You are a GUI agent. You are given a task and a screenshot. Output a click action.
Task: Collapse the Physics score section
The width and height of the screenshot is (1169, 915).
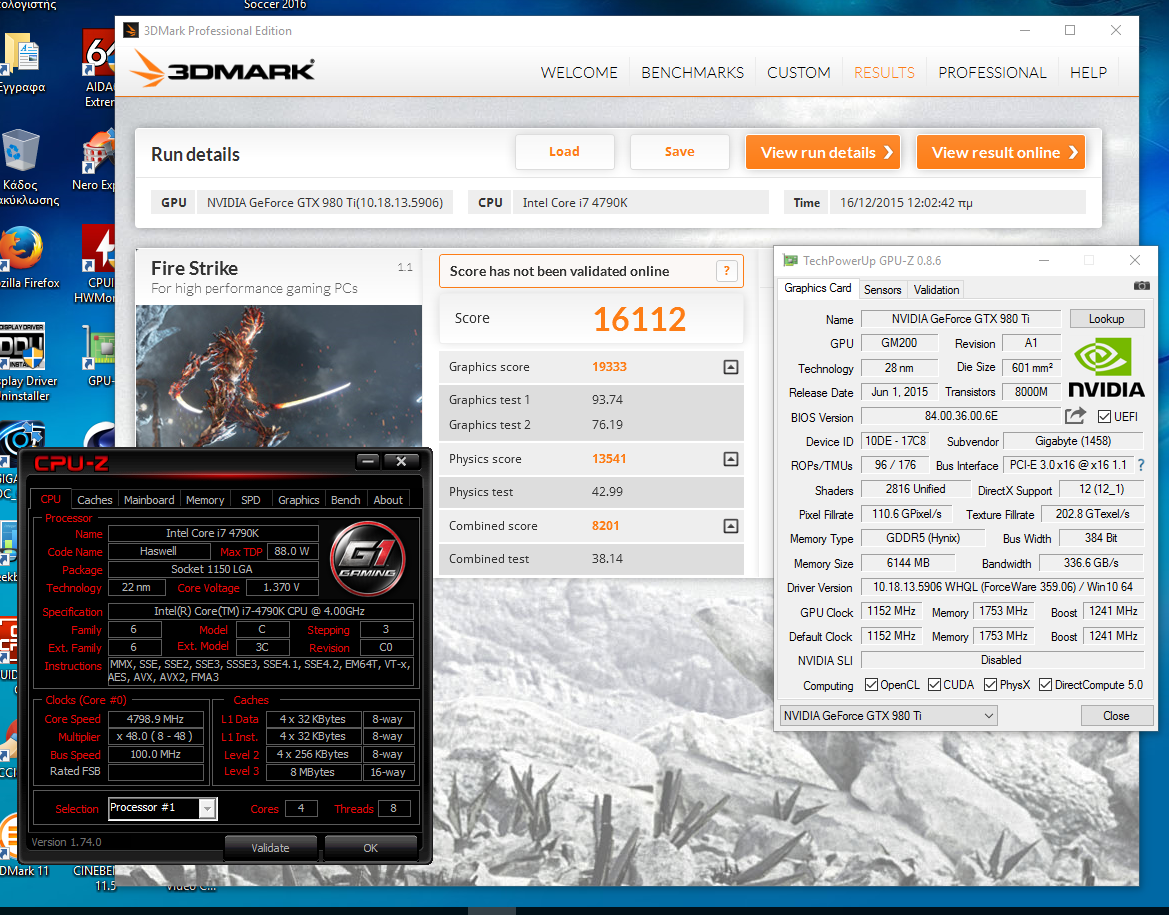(x=731, y=459)
